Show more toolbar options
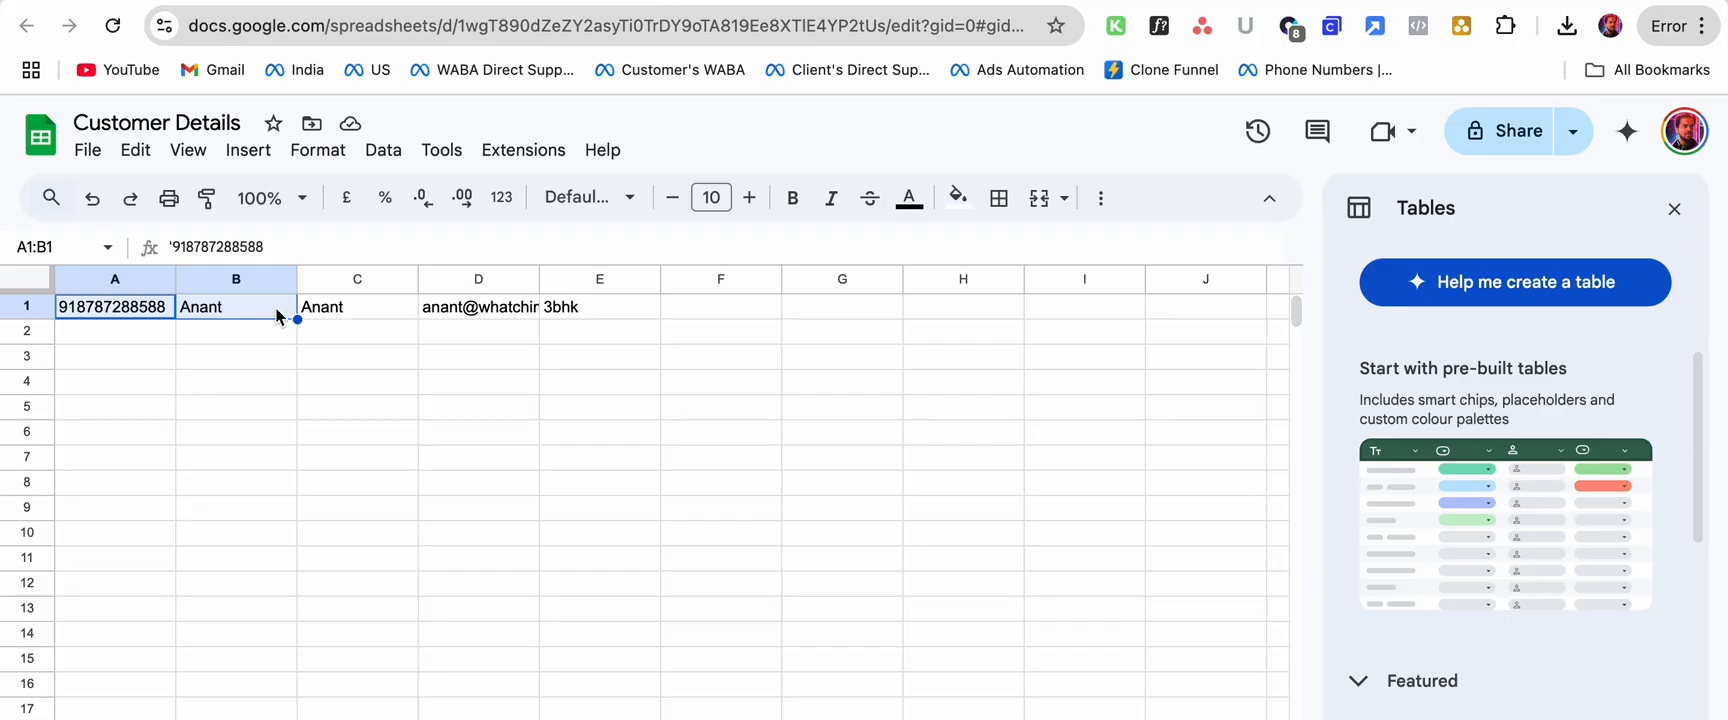1728x720 pixels. tap(1101, 198)
